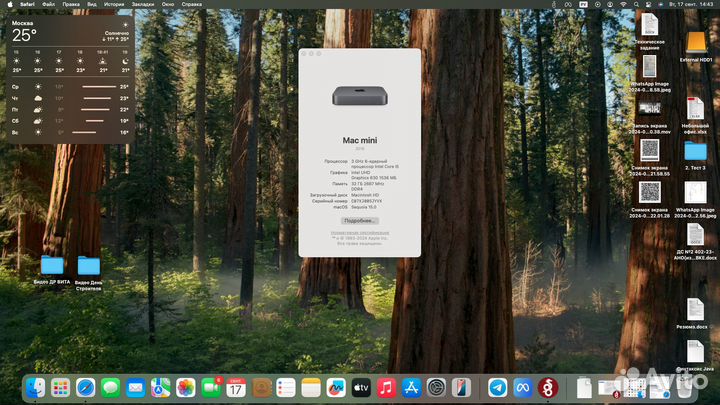
Task: Open Control Center in menu bar
Action: [x=648, y=4]
